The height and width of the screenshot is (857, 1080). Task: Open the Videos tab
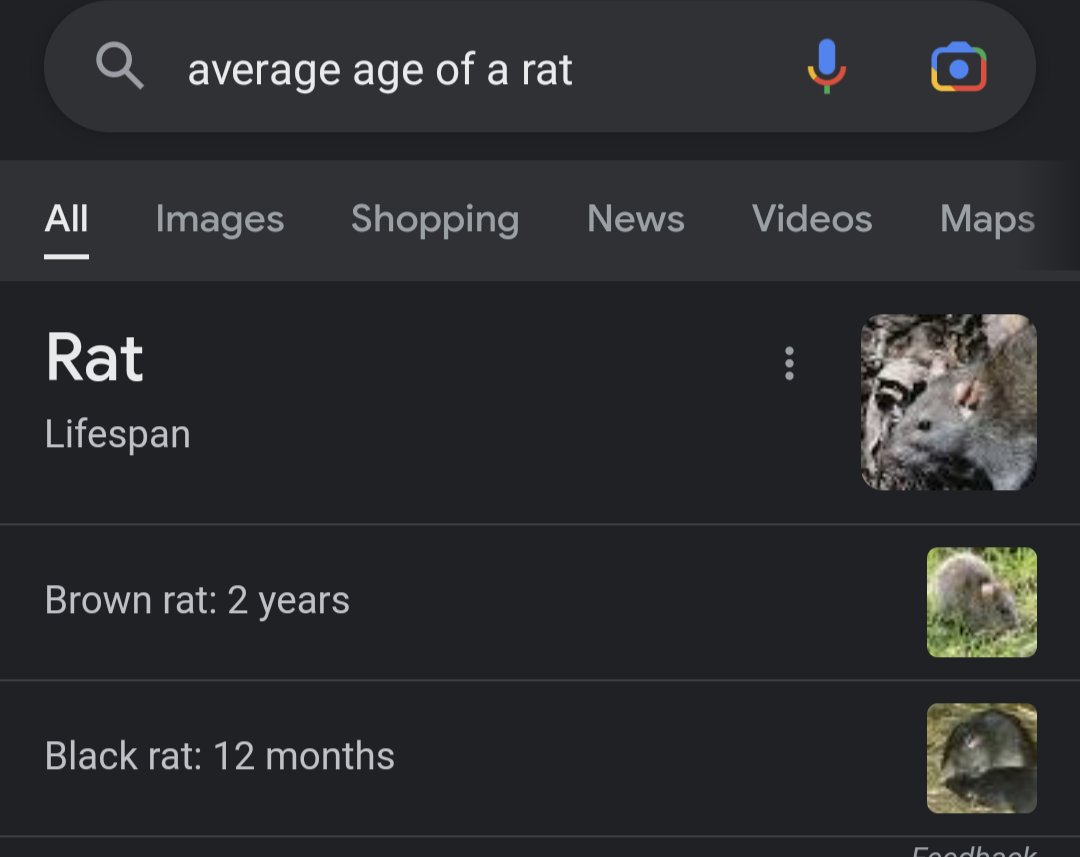811,219
